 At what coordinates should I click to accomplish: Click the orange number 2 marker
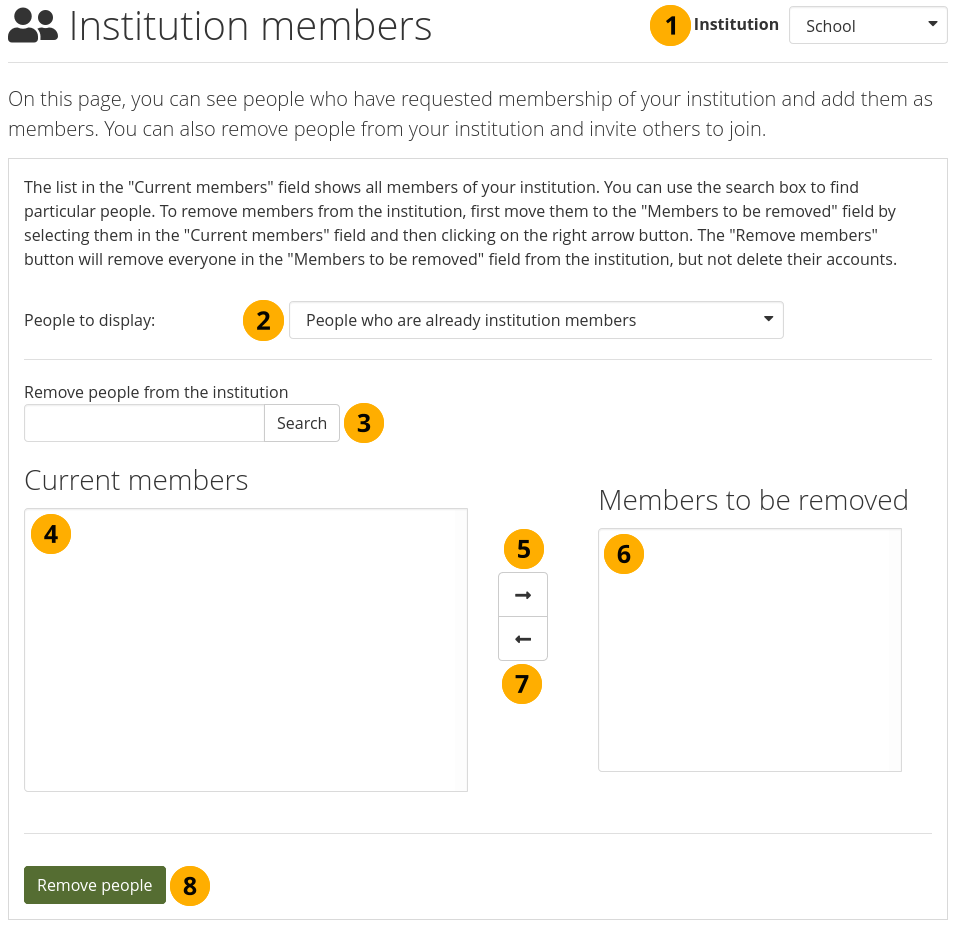[x=263, y=321]
